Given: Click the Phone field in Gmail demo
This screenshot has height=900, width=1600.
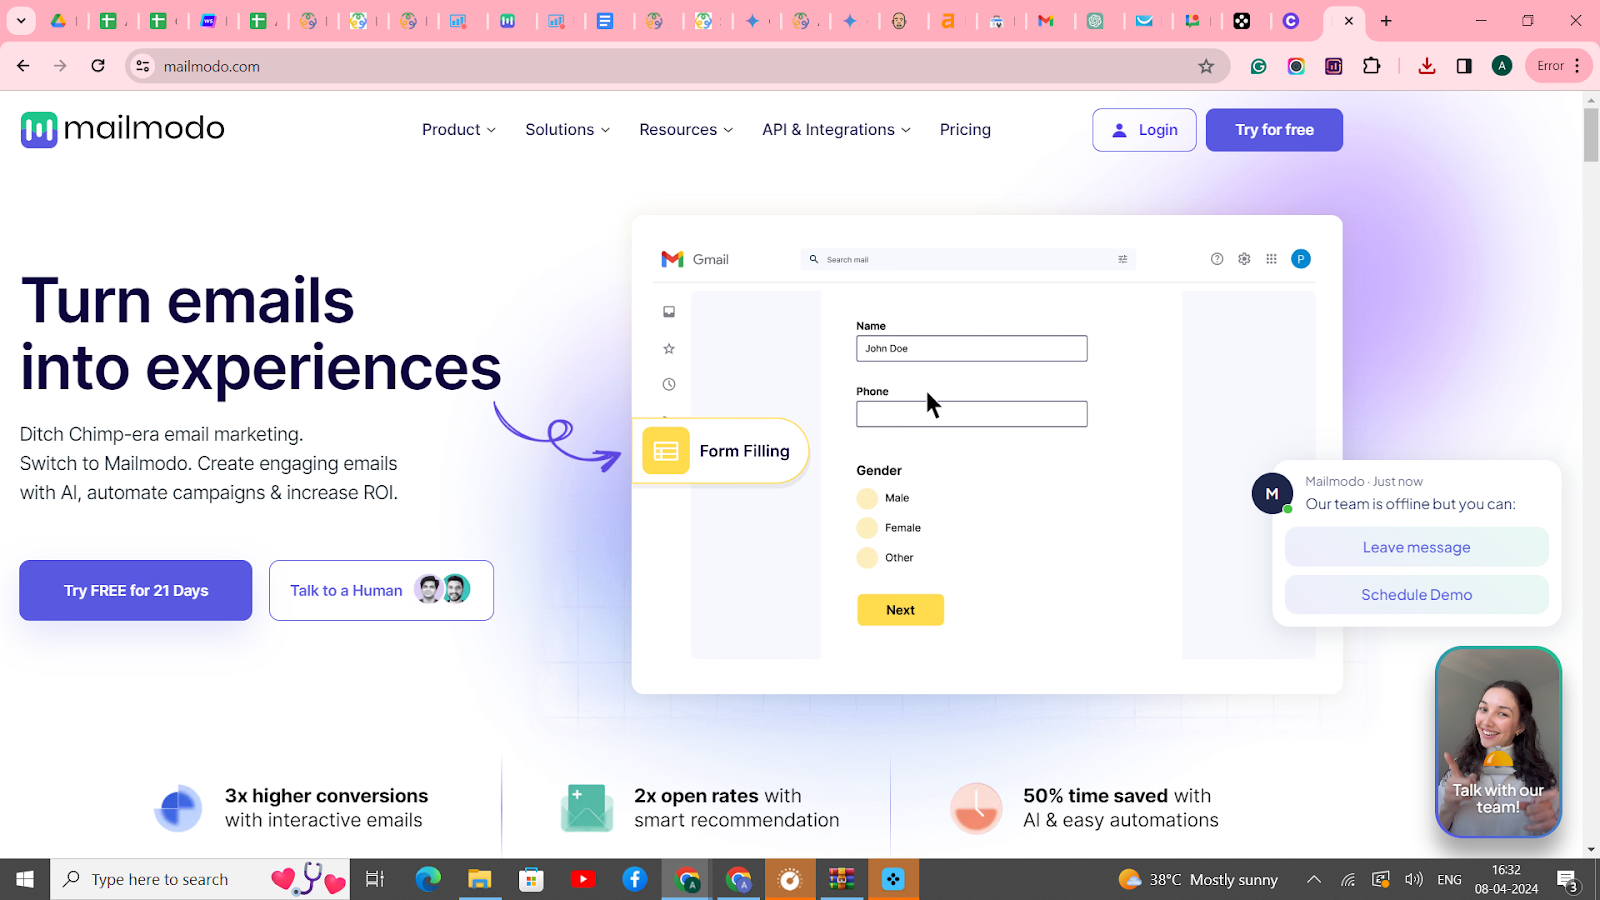Looking at the screenshot, I should (x=971, y=414).
